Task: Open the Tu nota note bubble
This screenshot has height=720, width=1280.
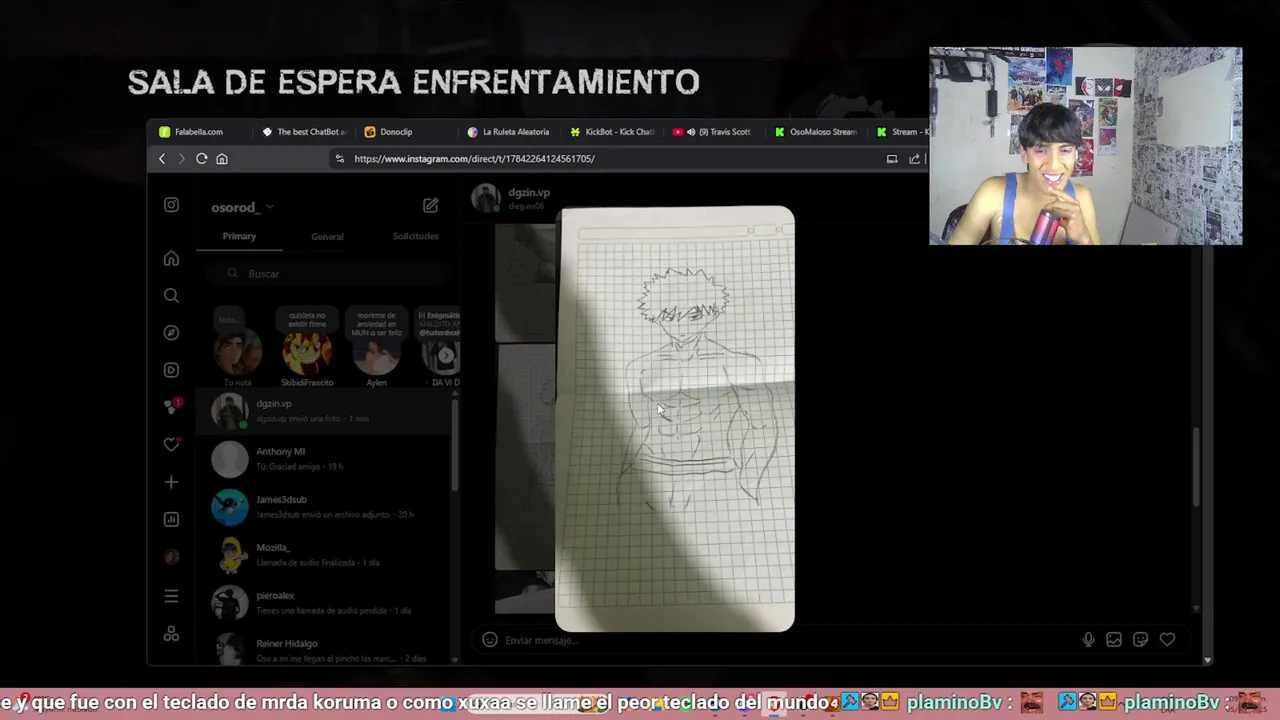Action: point(237,349)
